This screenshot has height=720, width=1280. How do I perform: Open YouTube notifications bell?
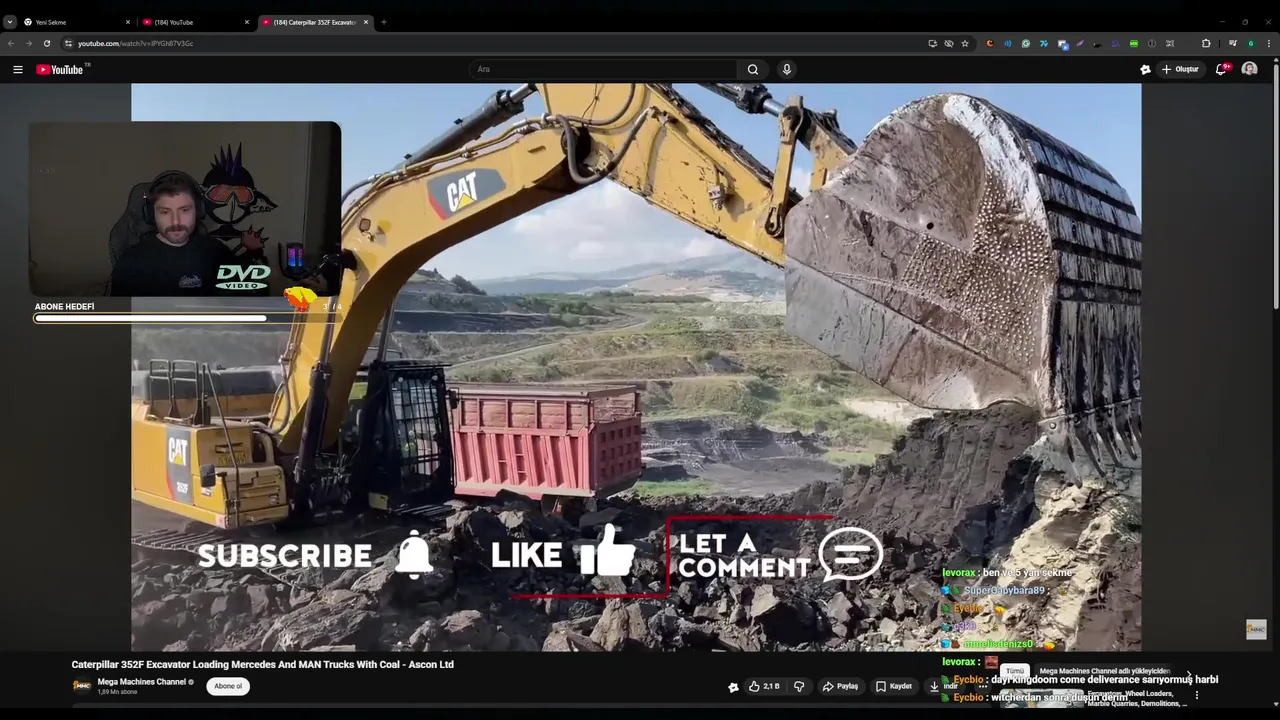click(1222, 69)
